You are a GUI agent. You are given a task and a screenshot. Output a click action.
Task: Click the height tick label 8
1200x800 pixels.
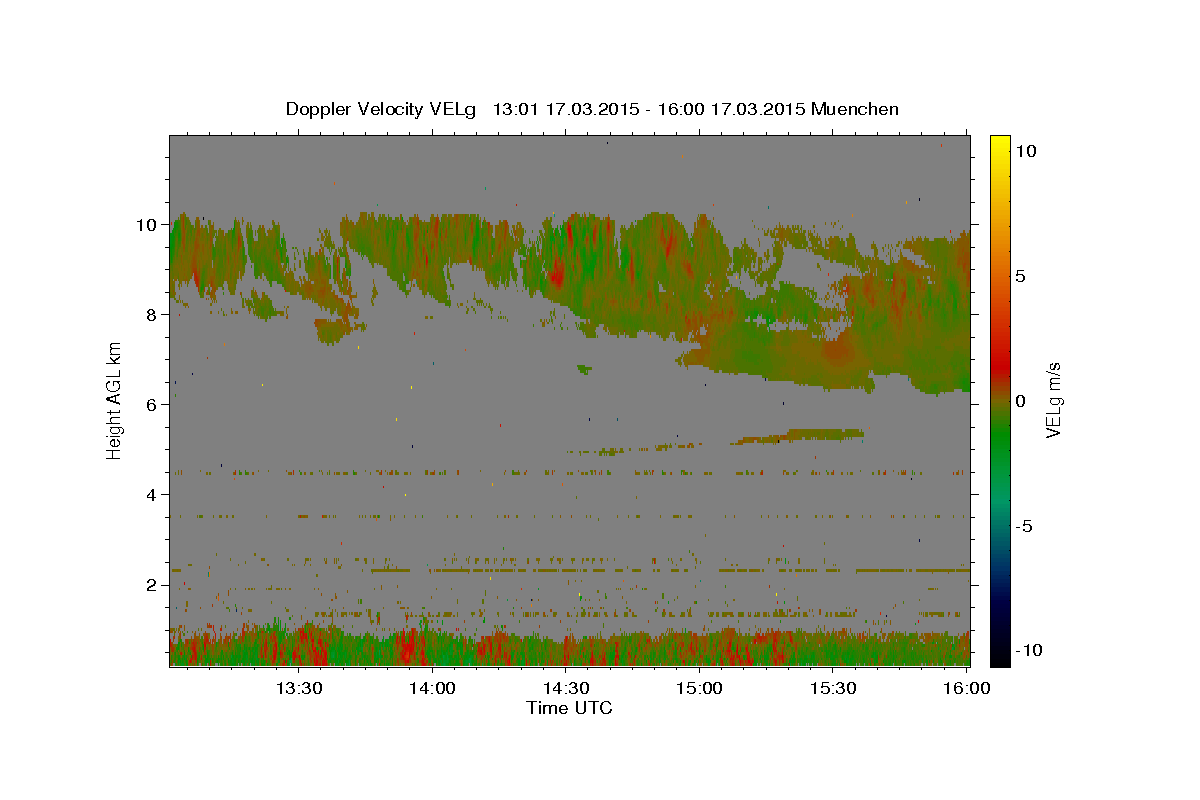tap(154, 314)
